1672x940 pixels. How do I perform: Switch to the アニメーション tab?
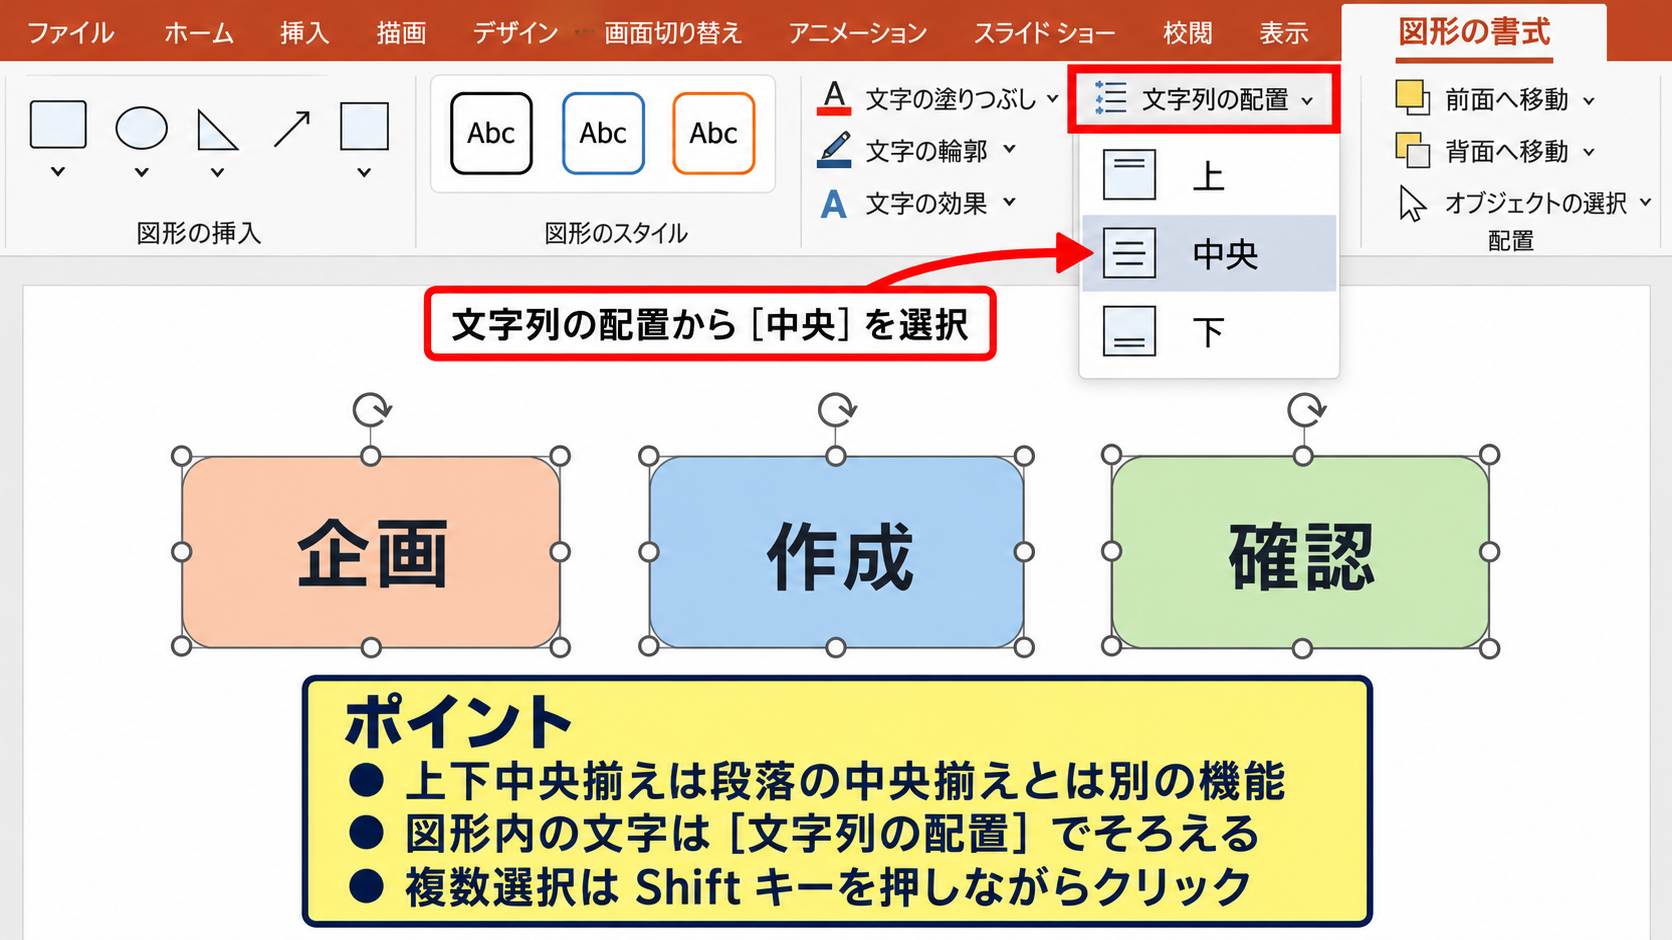coord(857,33)
